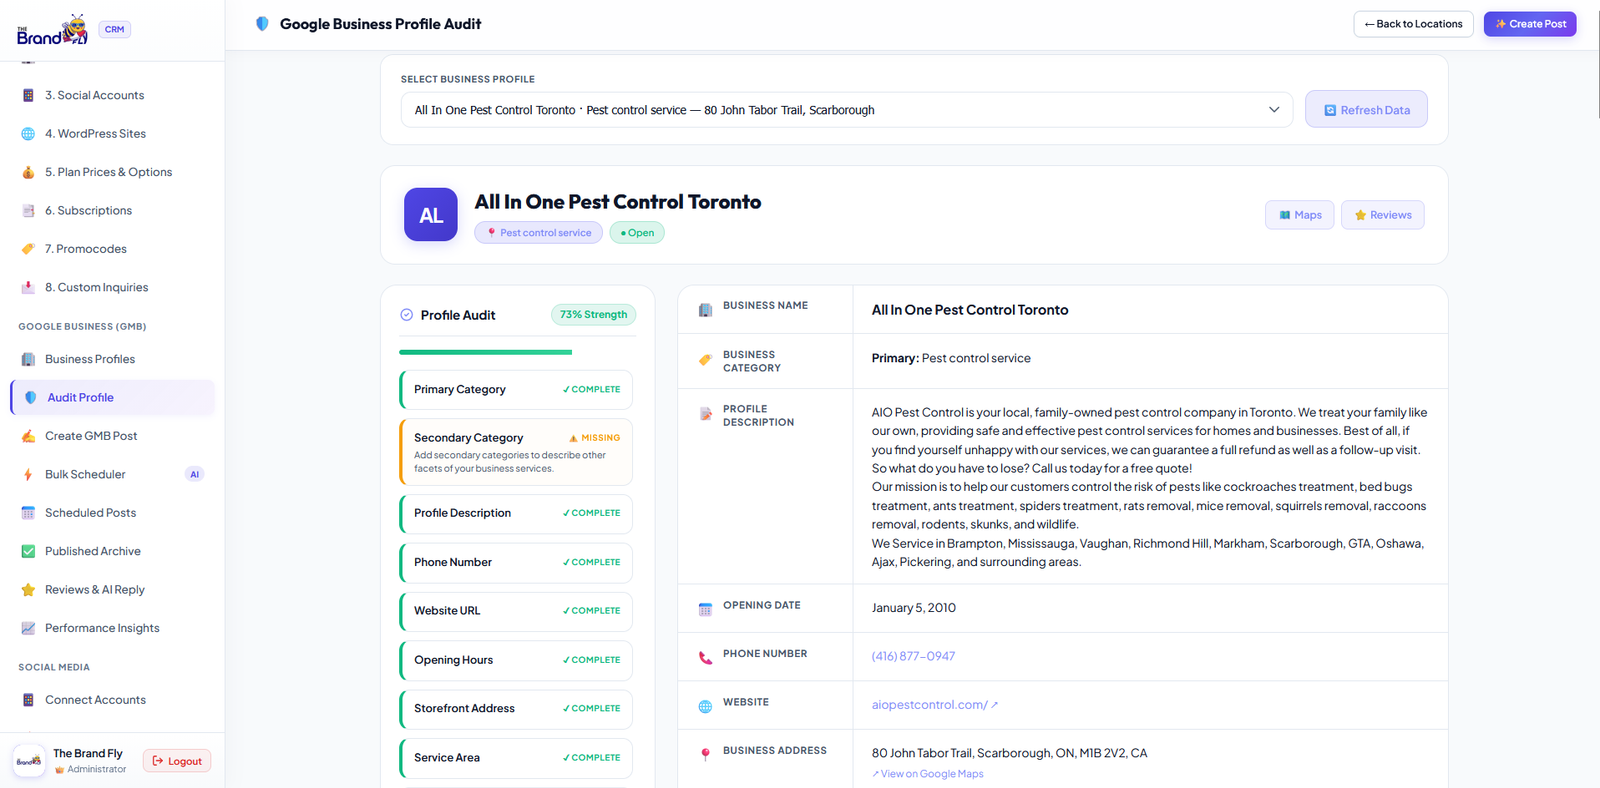Select the Opening Hours audit item
Viewport: 1600px width, 788px height.
(516, 660)
